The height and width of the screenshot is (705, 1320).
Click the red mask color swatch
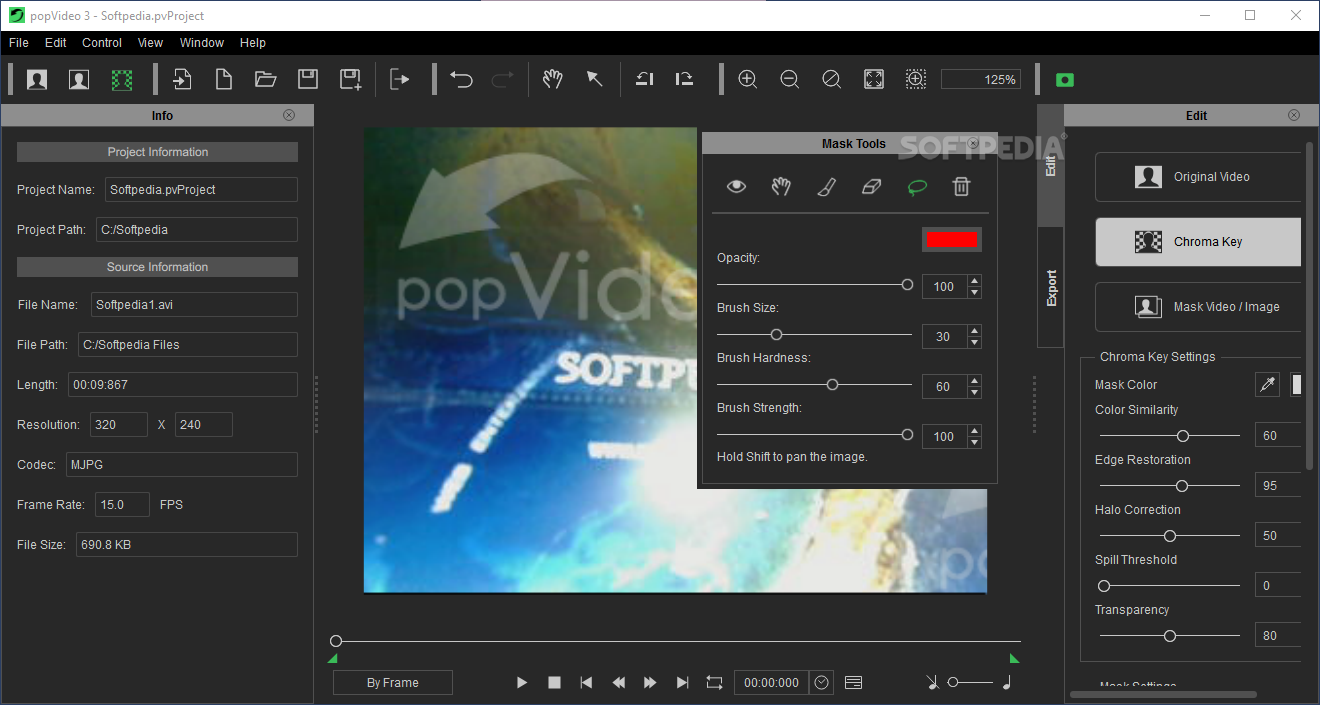(952, 239)
